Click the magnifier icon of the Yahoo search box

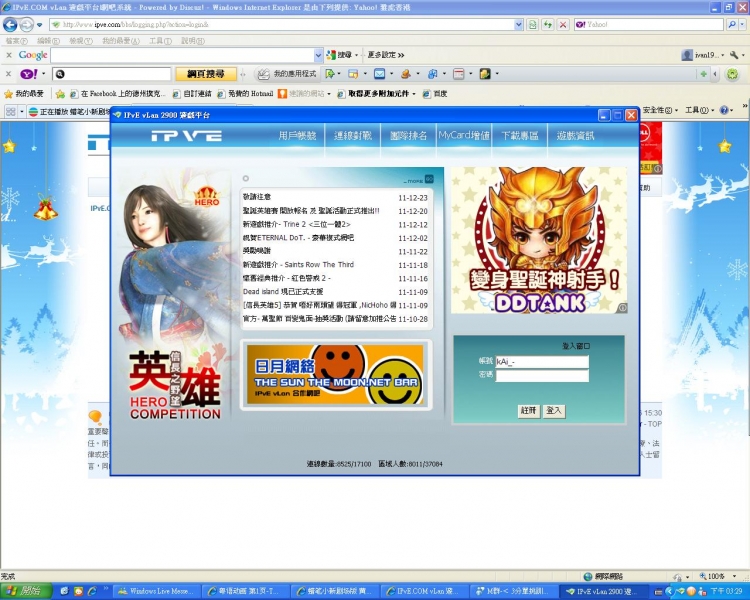pos(732,24)
